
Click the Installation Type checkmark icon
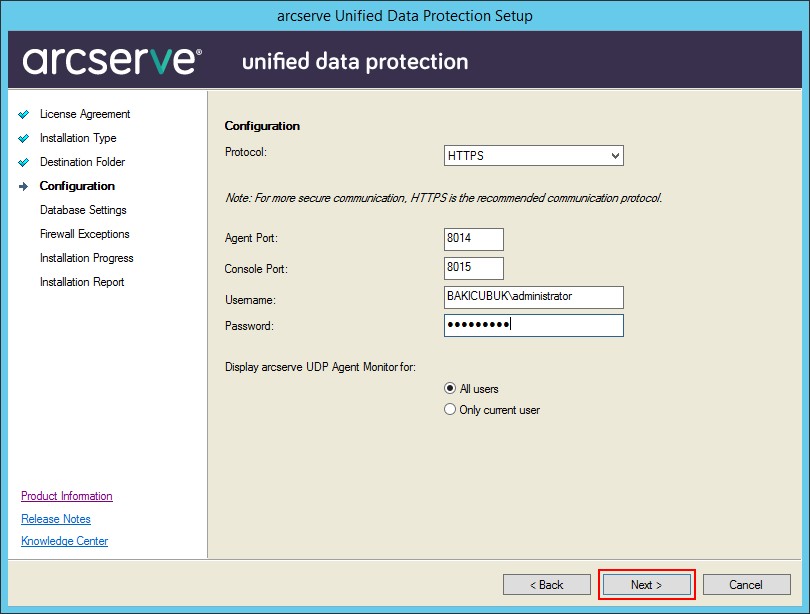(x=24, y=138)
